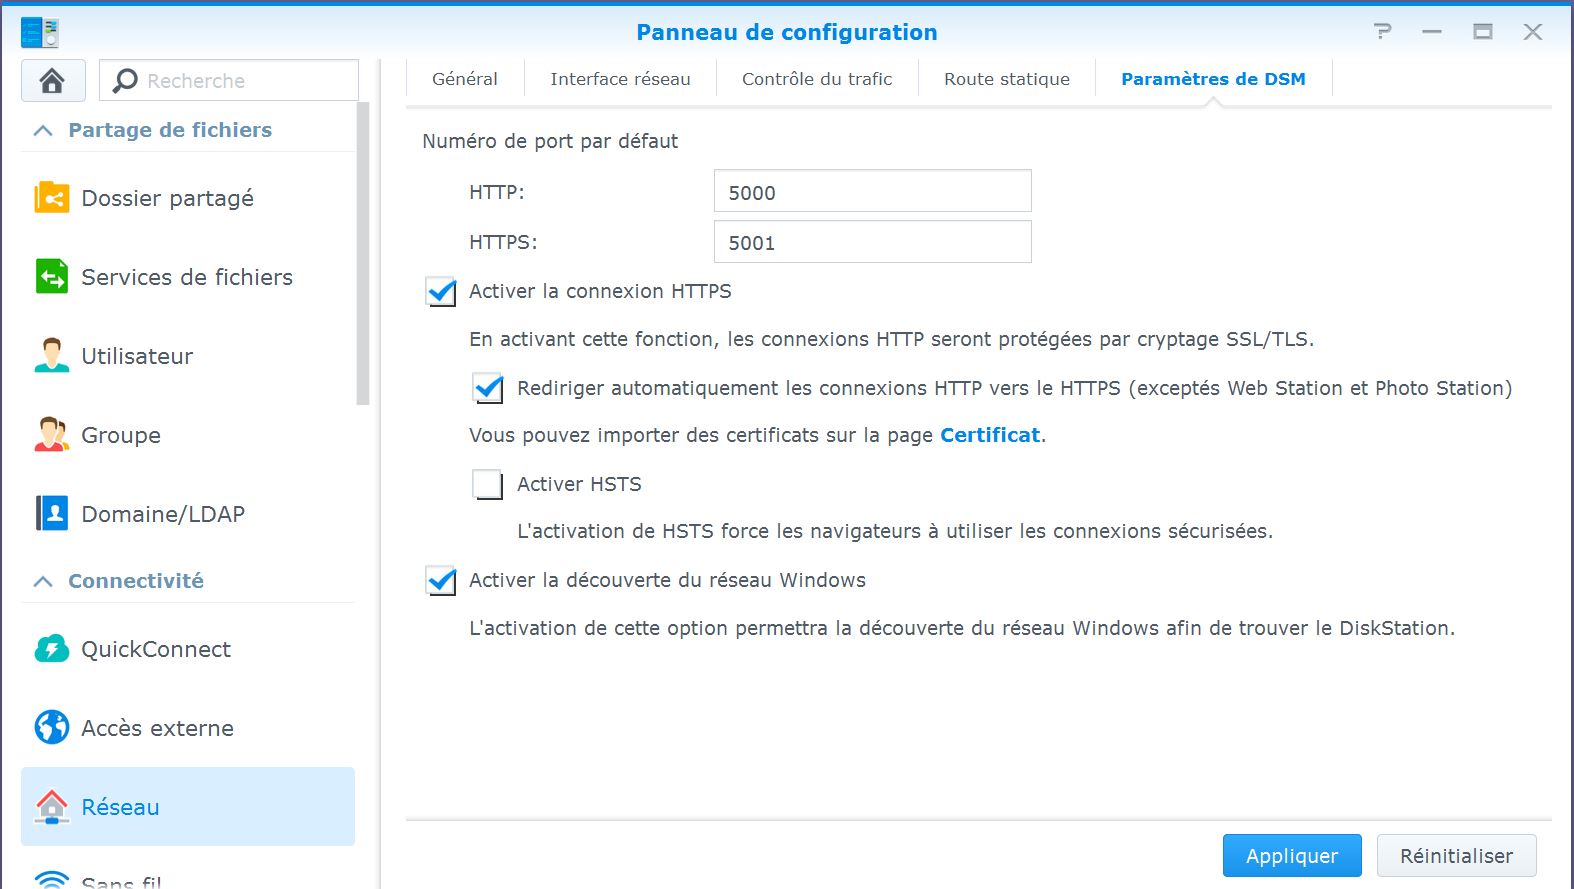The width and height of the screenshot is (1574, 889).
Task: Enable the Activer HSTS checkbox
Action: tap(488, 484)
